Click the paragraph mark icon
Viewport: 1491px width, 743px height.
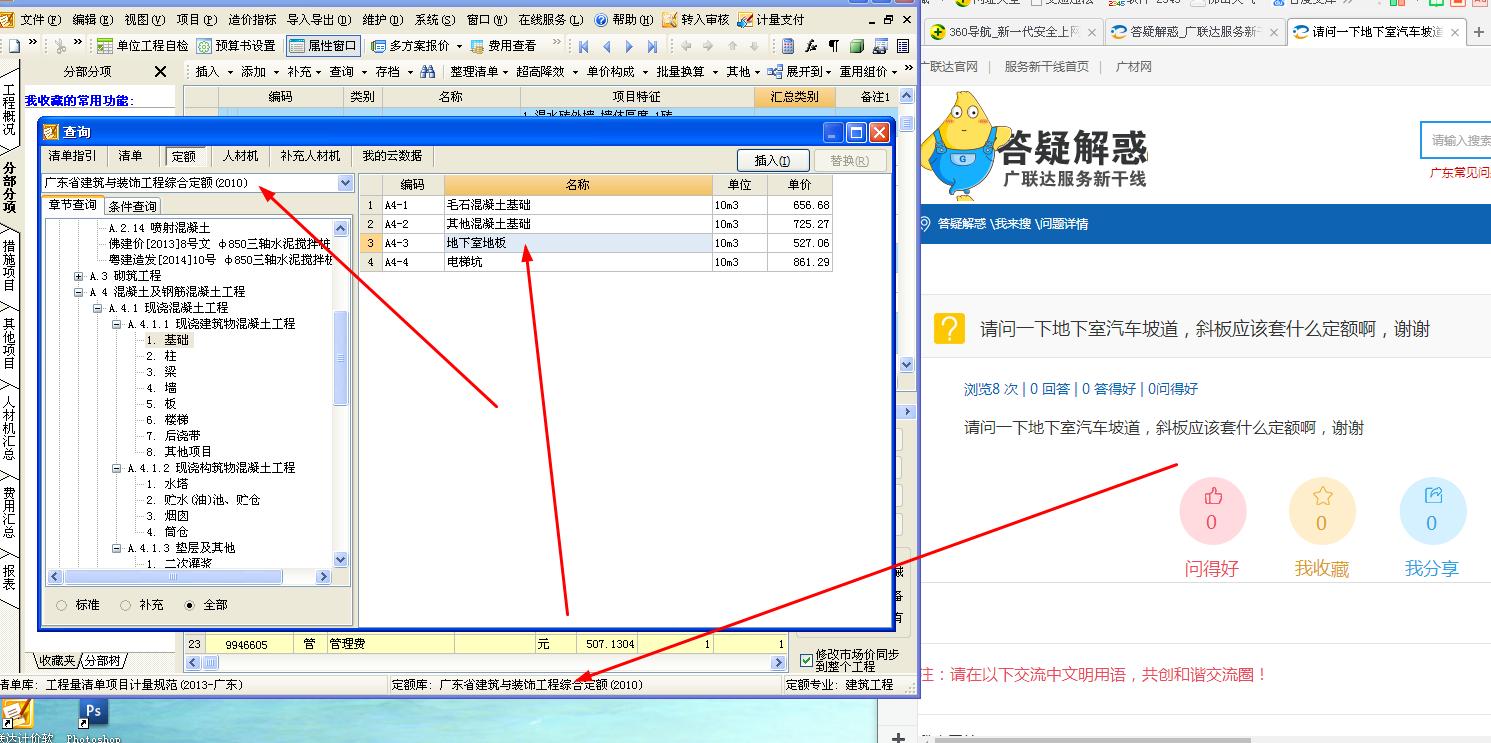pos(833,46)
